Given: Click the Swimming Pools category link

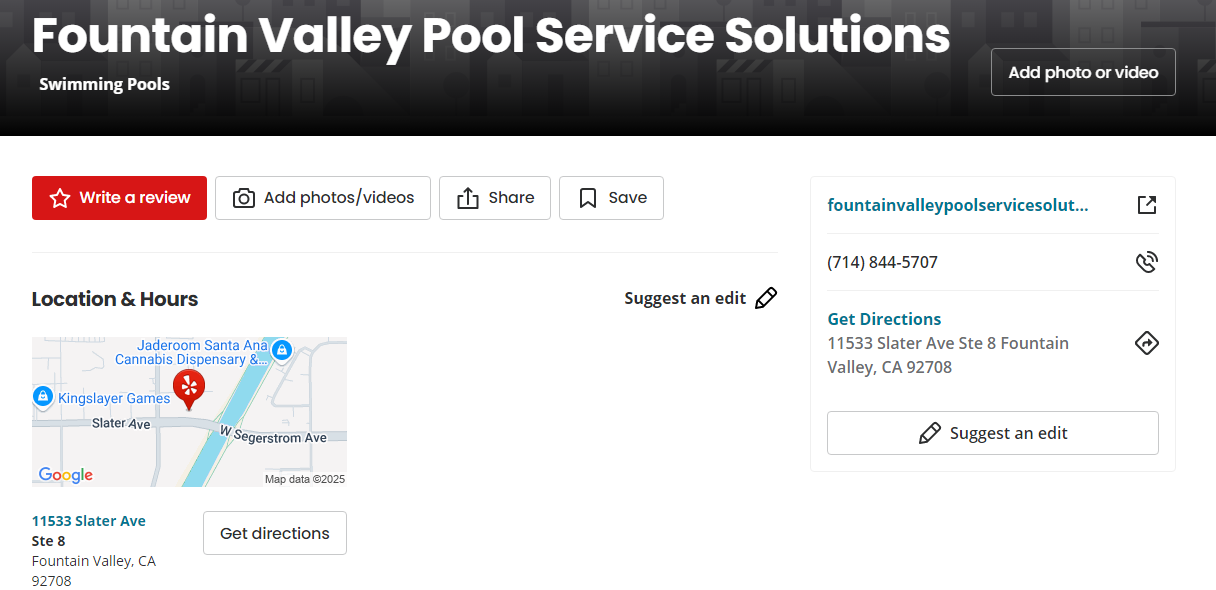Looking at the screenshot, I should tap(104, 84).
